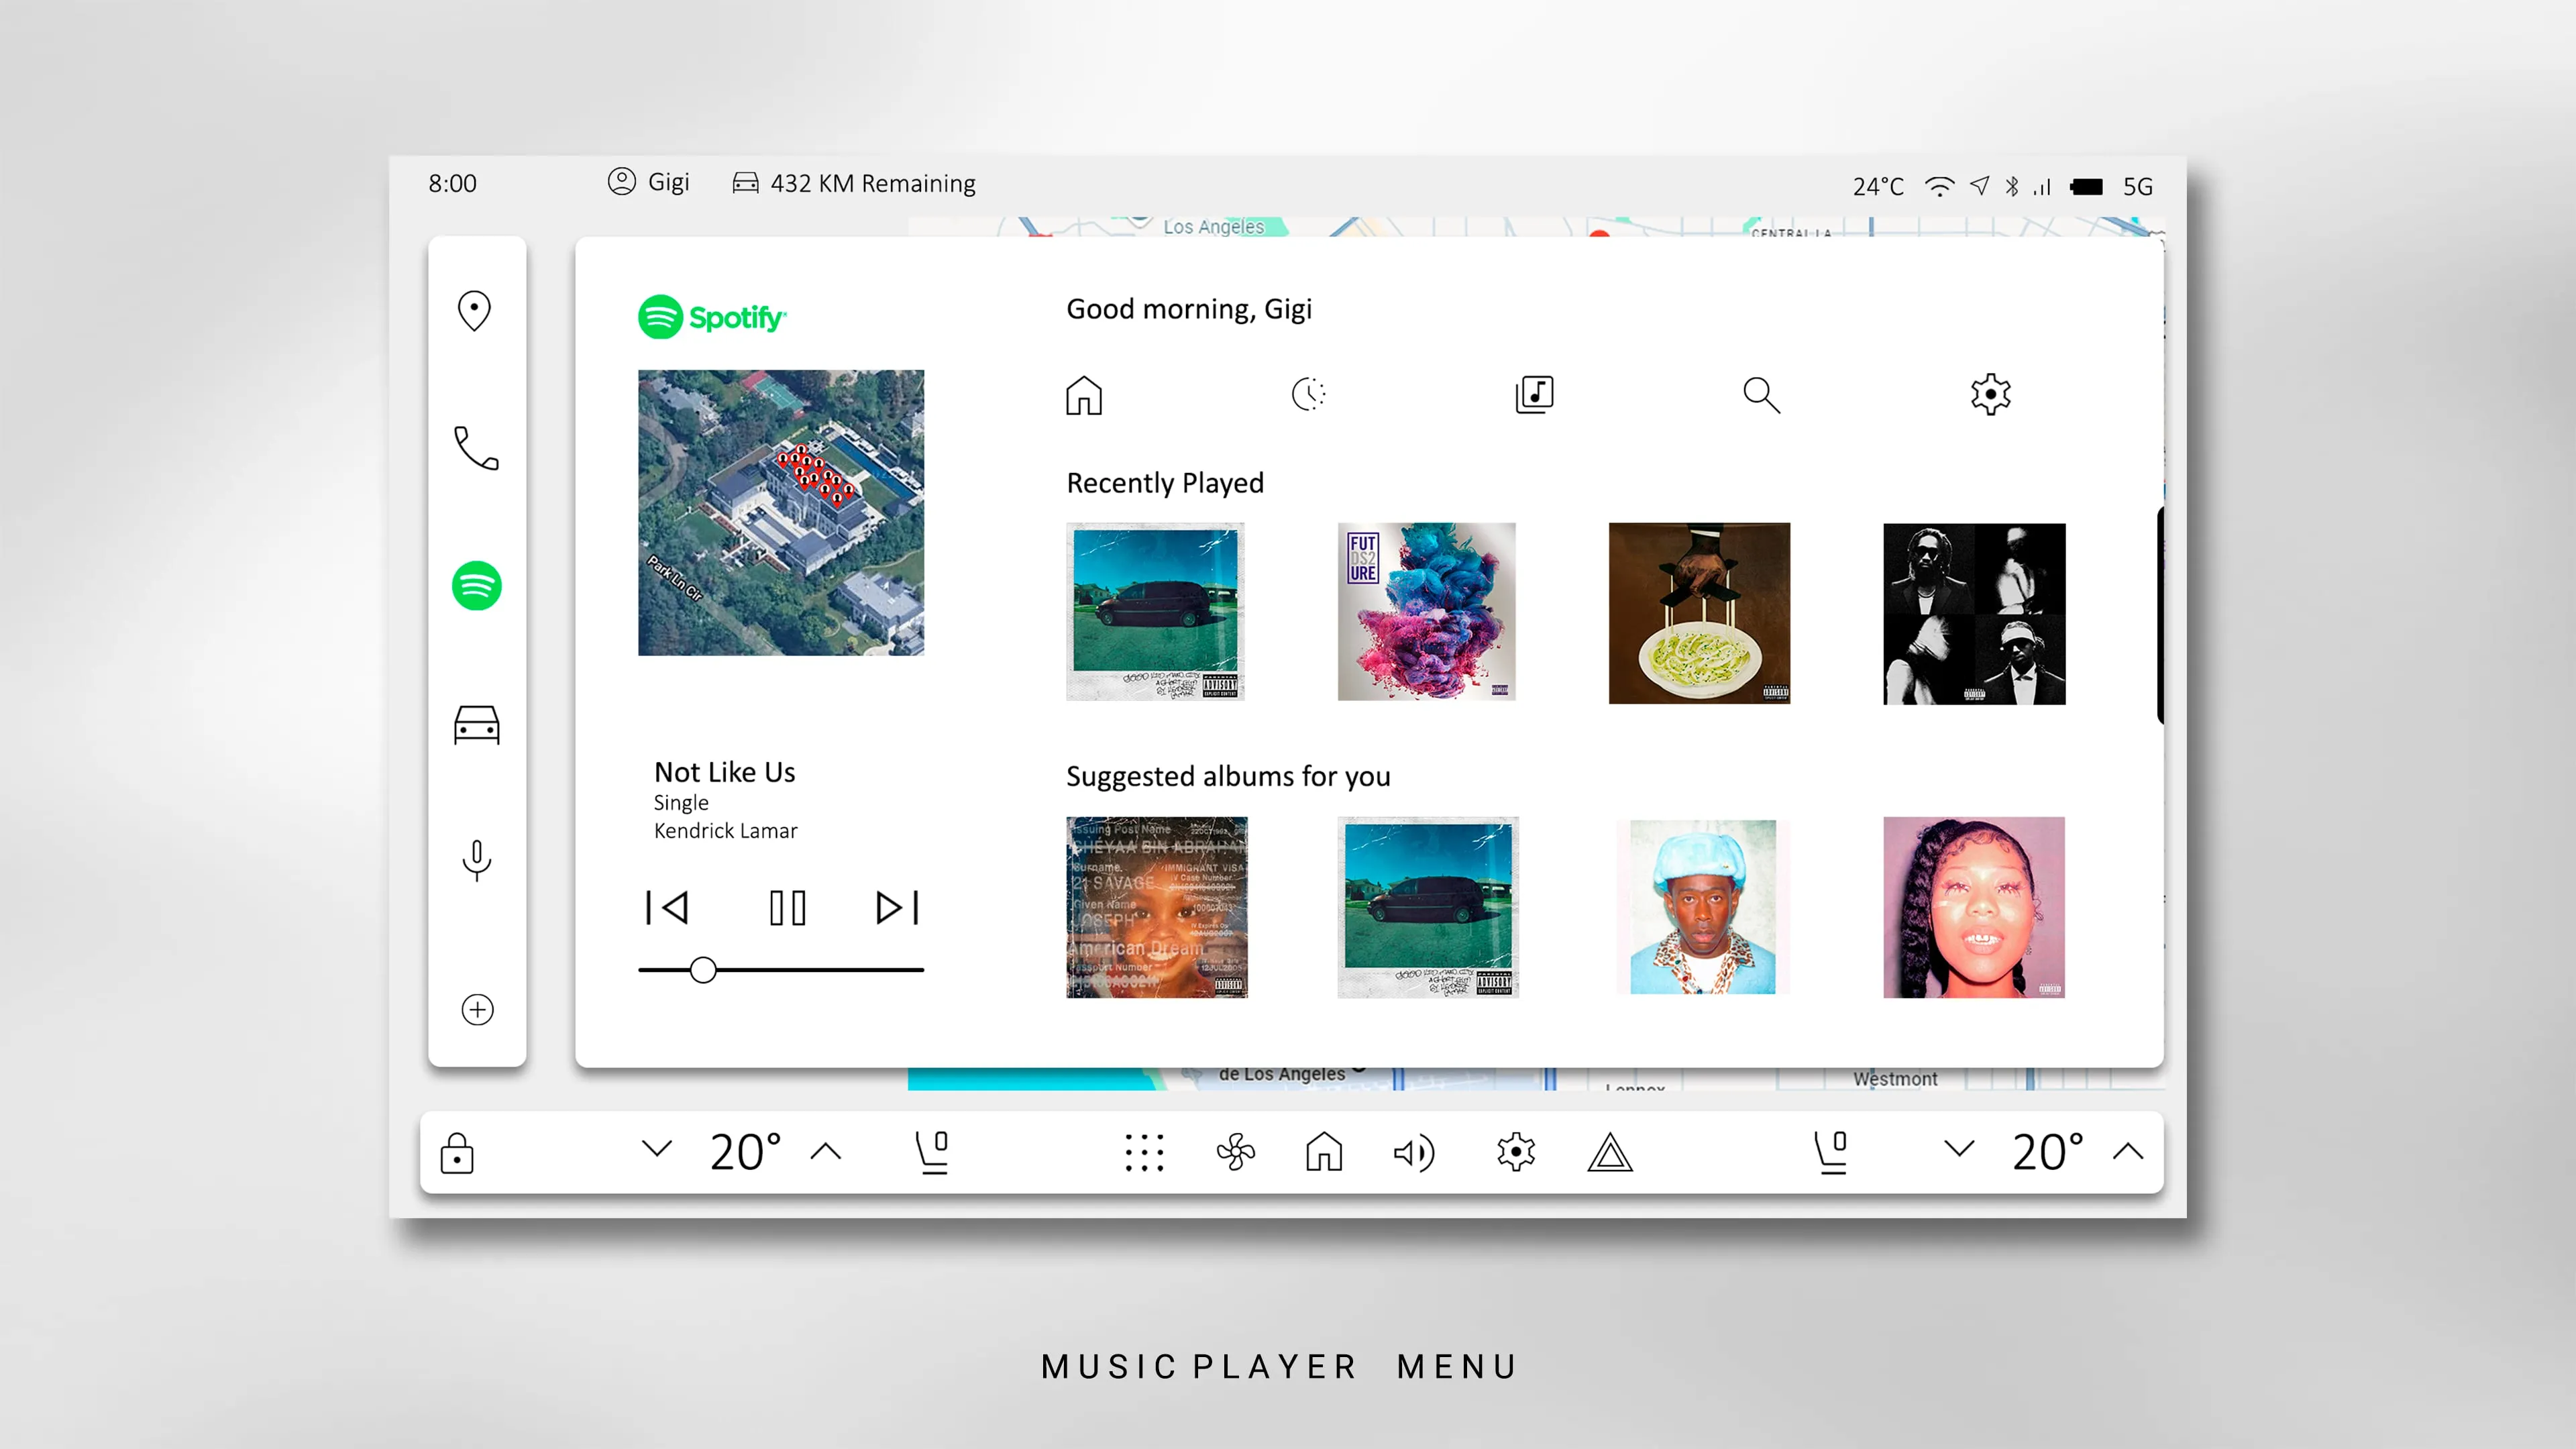Go to home screen from bottom bar
This screenshot has height=1449, width=2576.
[x=1324, y=1151]
